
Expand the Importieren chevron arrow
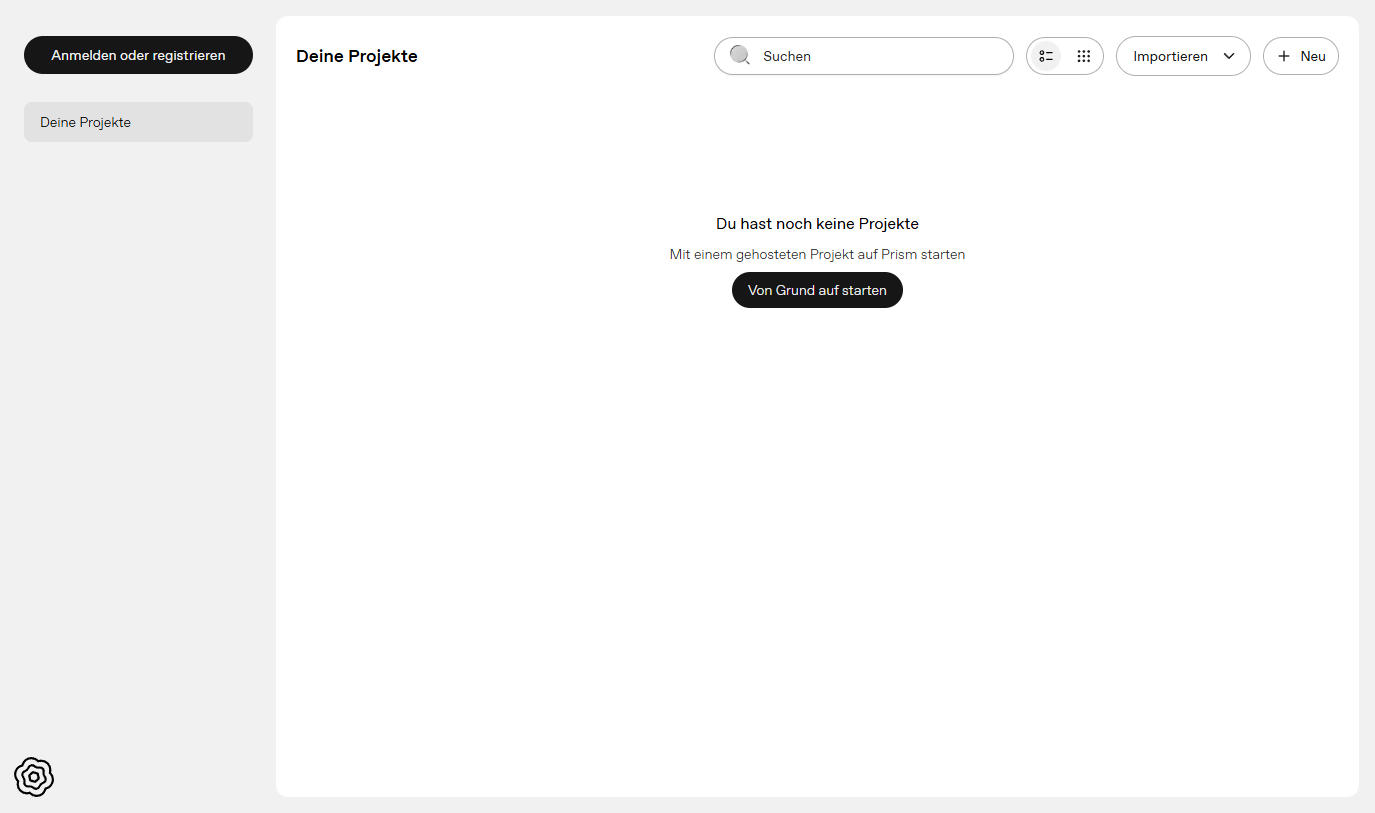coord(1229,56)
